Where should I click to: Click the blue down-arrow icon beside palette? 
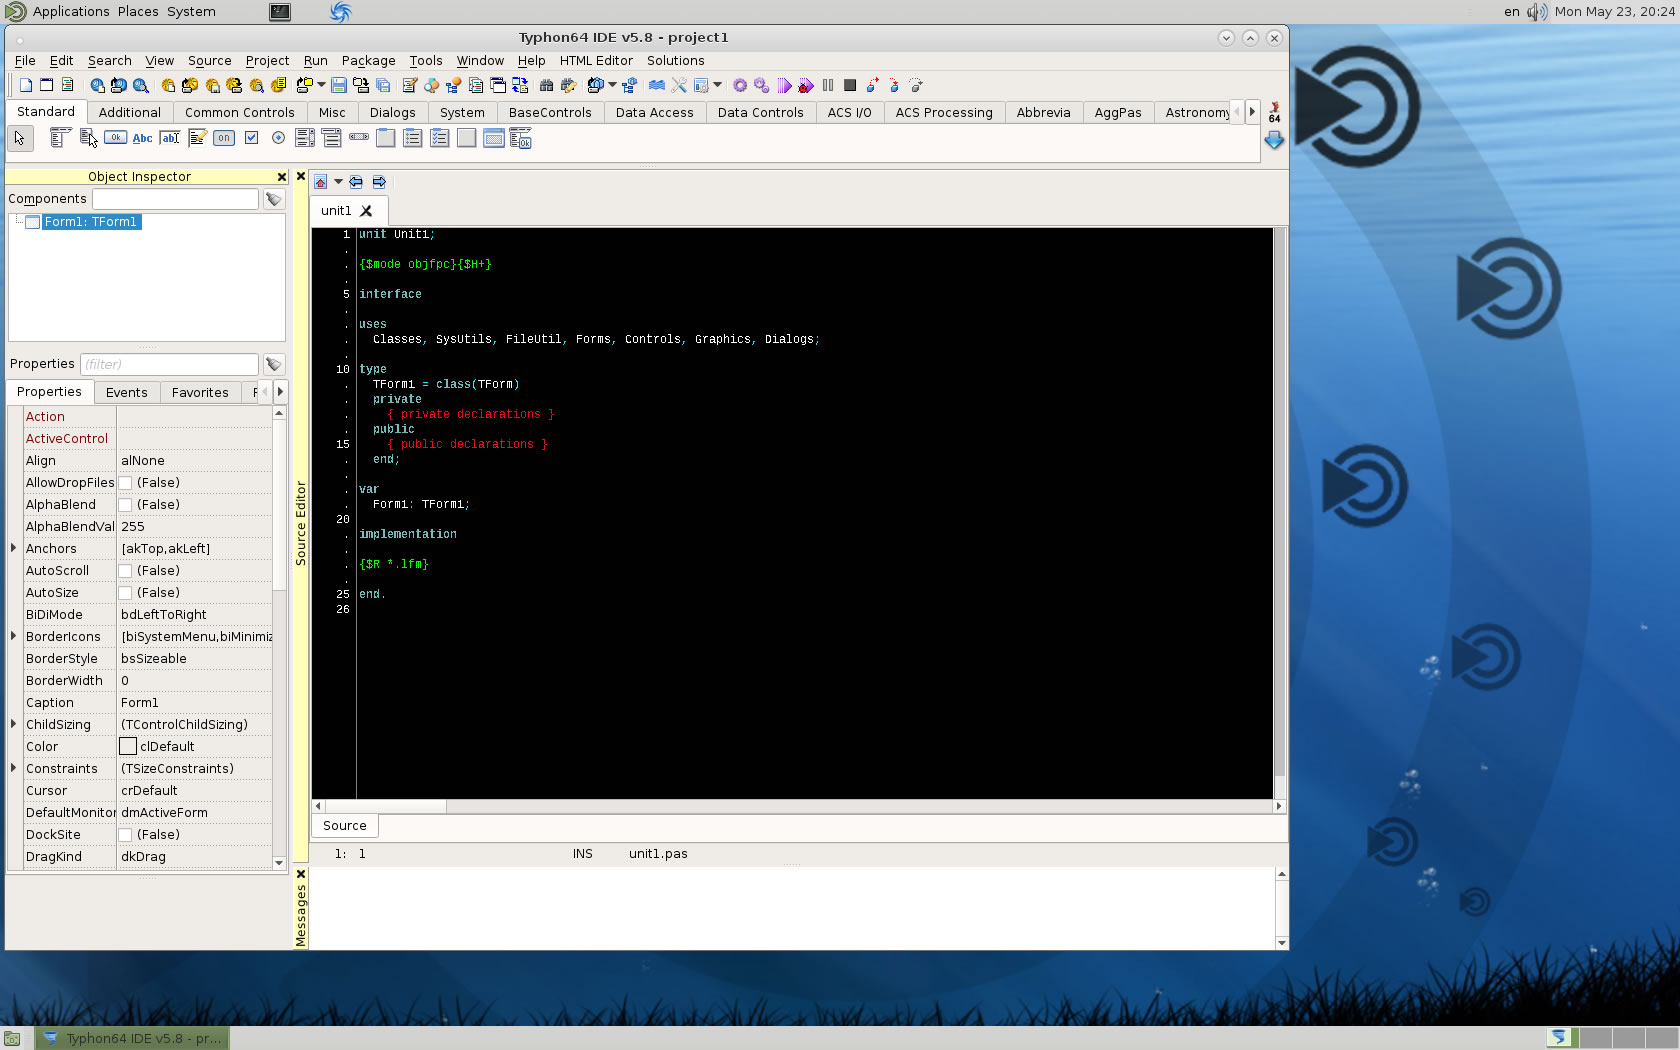pyautogui.click(x=1274, y=141)
